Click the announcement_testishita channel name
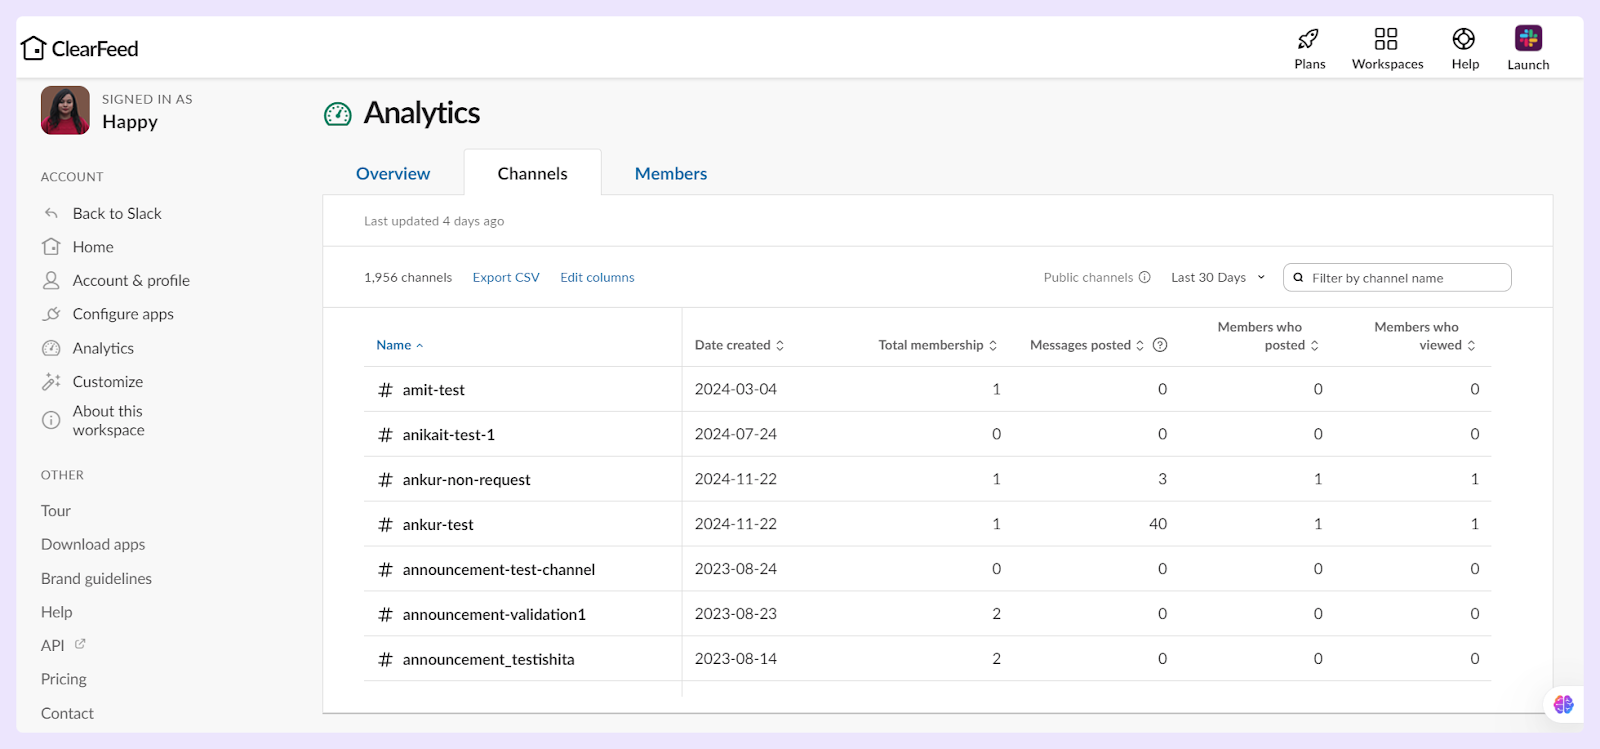Viewport: 1600px width, 749px height. point(488,660)
